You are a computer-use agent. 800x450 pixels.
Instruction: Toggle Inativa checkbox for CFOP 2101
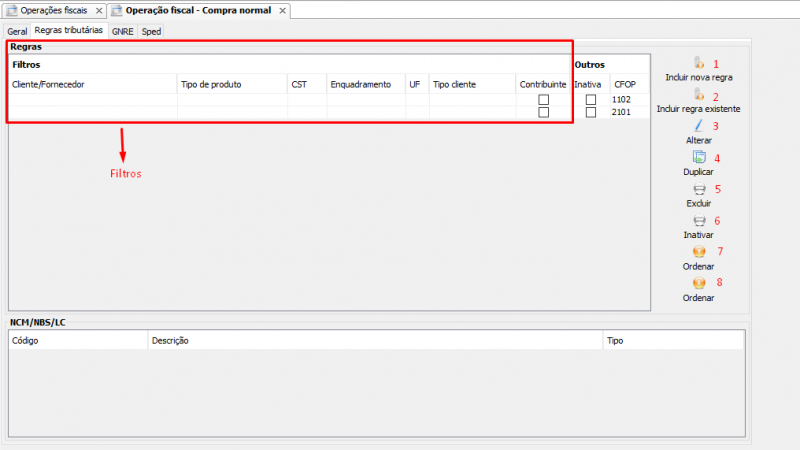tap(591, 112)
